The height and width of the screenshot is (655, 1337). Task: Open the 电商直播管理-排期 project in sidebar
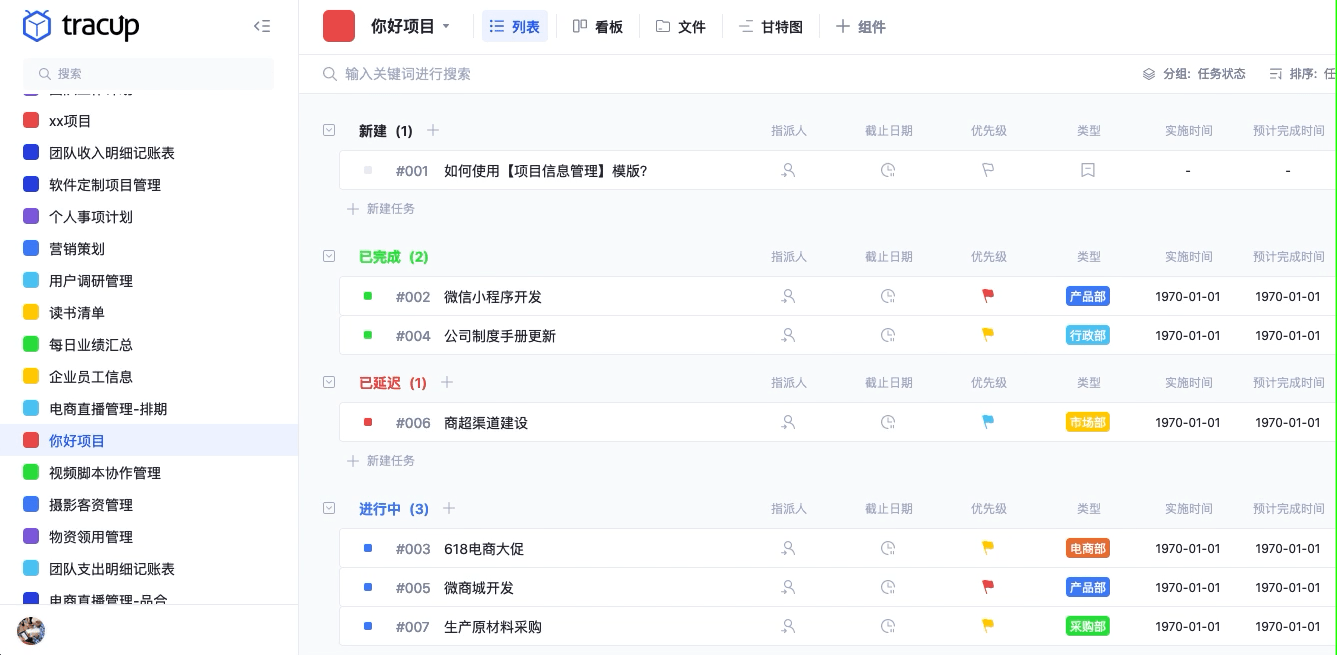(x=107, y=408)
